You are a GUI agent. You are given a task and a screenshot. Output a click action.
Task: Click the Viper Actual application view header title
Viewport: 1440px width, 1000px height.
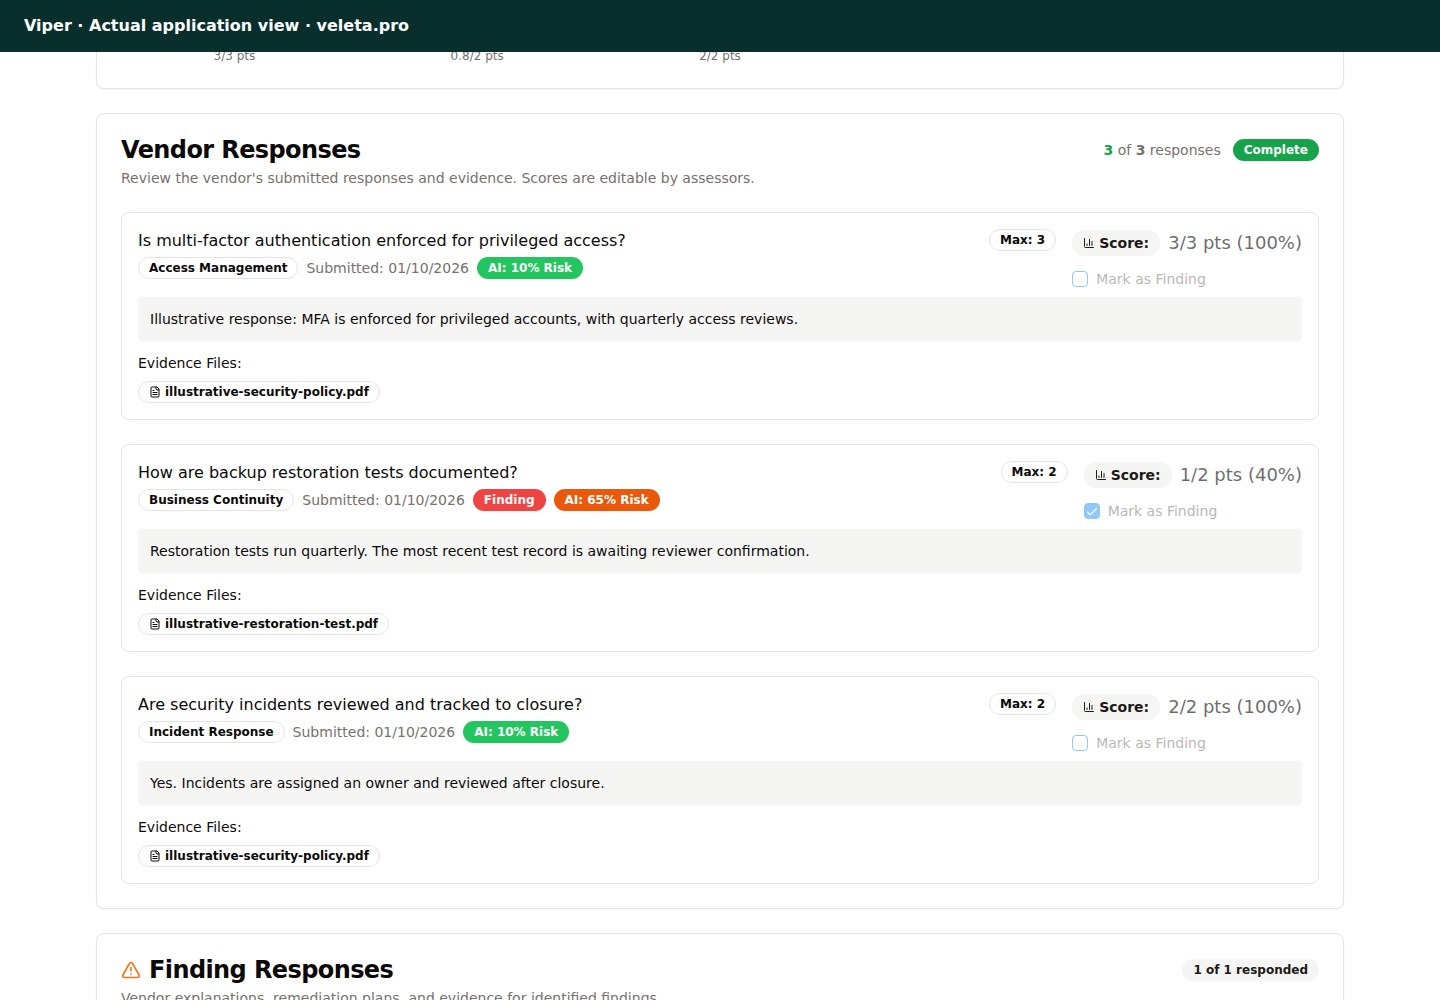pyautogui.click(x=216, y=26)
